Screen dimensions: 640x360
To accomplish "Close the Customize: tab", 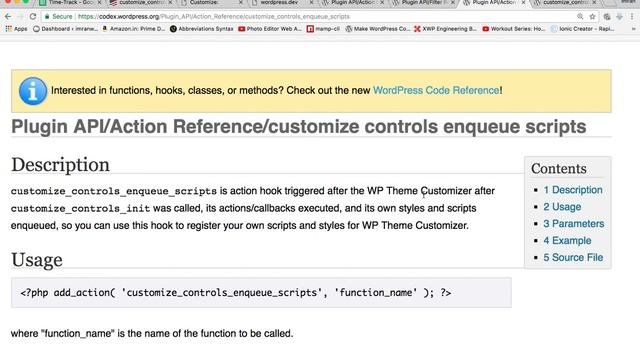I will [x=240, y=2].
